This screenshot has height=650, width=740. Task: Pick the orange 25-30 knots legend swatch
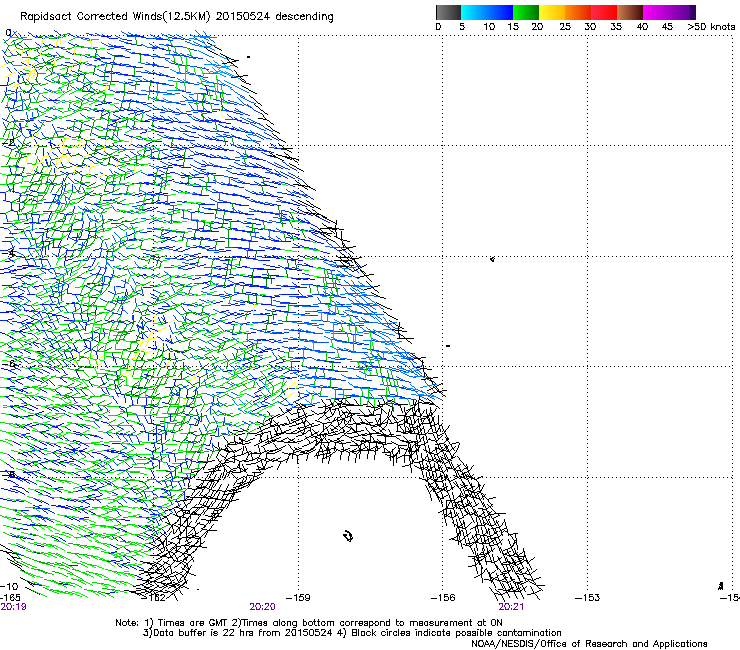click(578, 12)
